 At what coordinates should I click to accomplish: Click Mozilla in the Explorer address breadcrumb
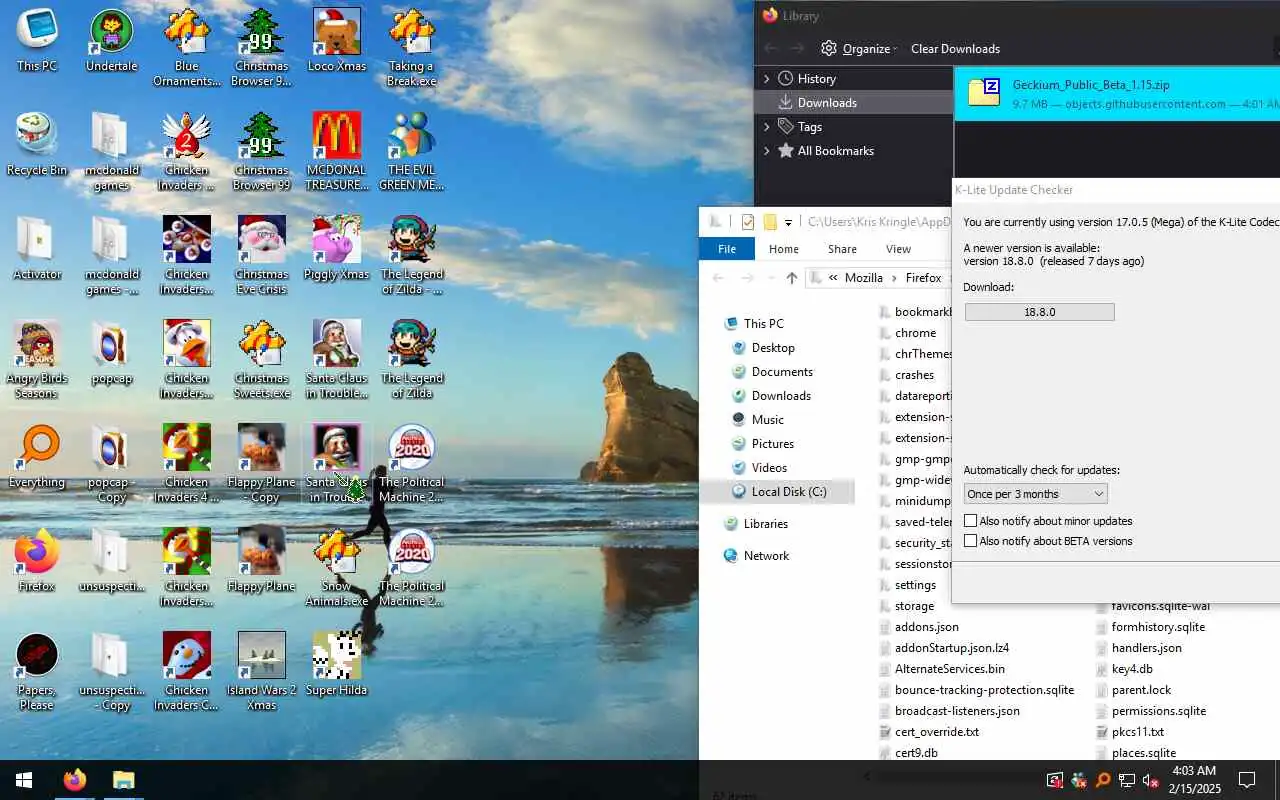point(864,278)
